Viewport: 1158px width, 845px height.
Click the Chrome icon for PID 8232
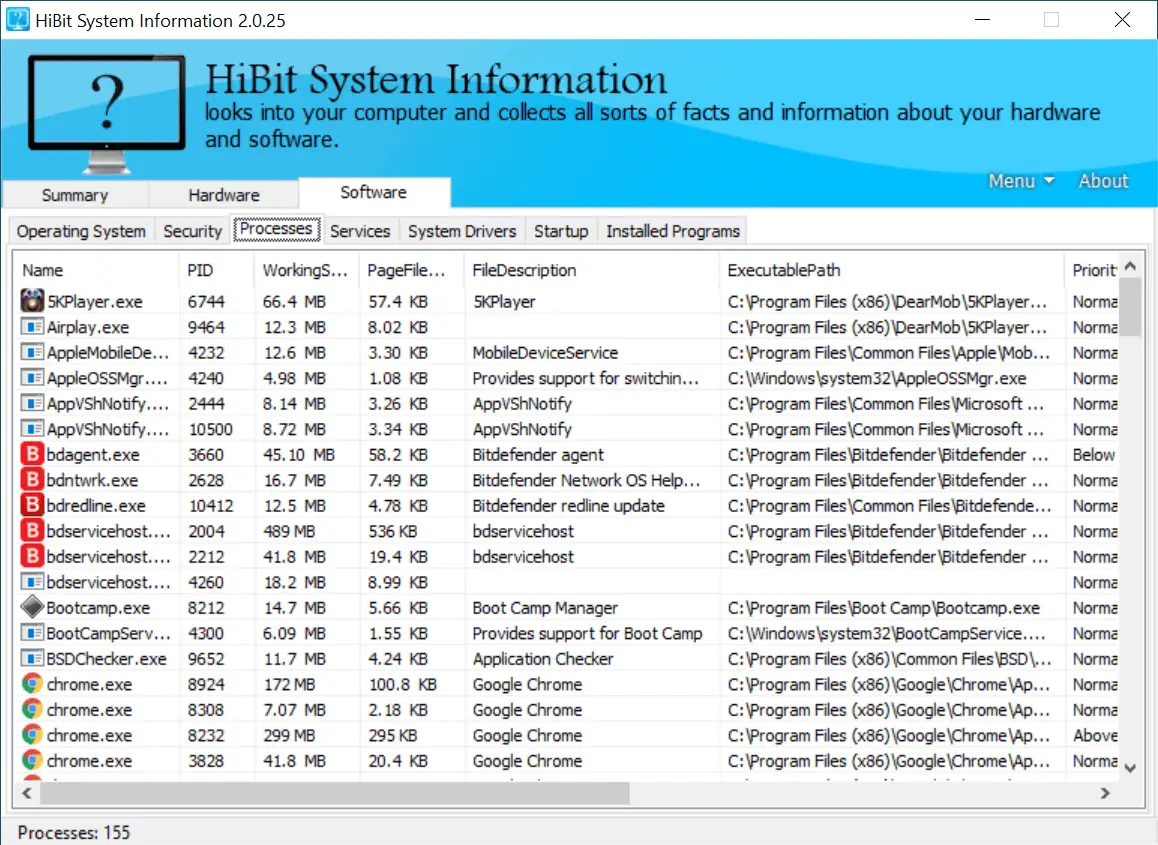tap(32, 735)
